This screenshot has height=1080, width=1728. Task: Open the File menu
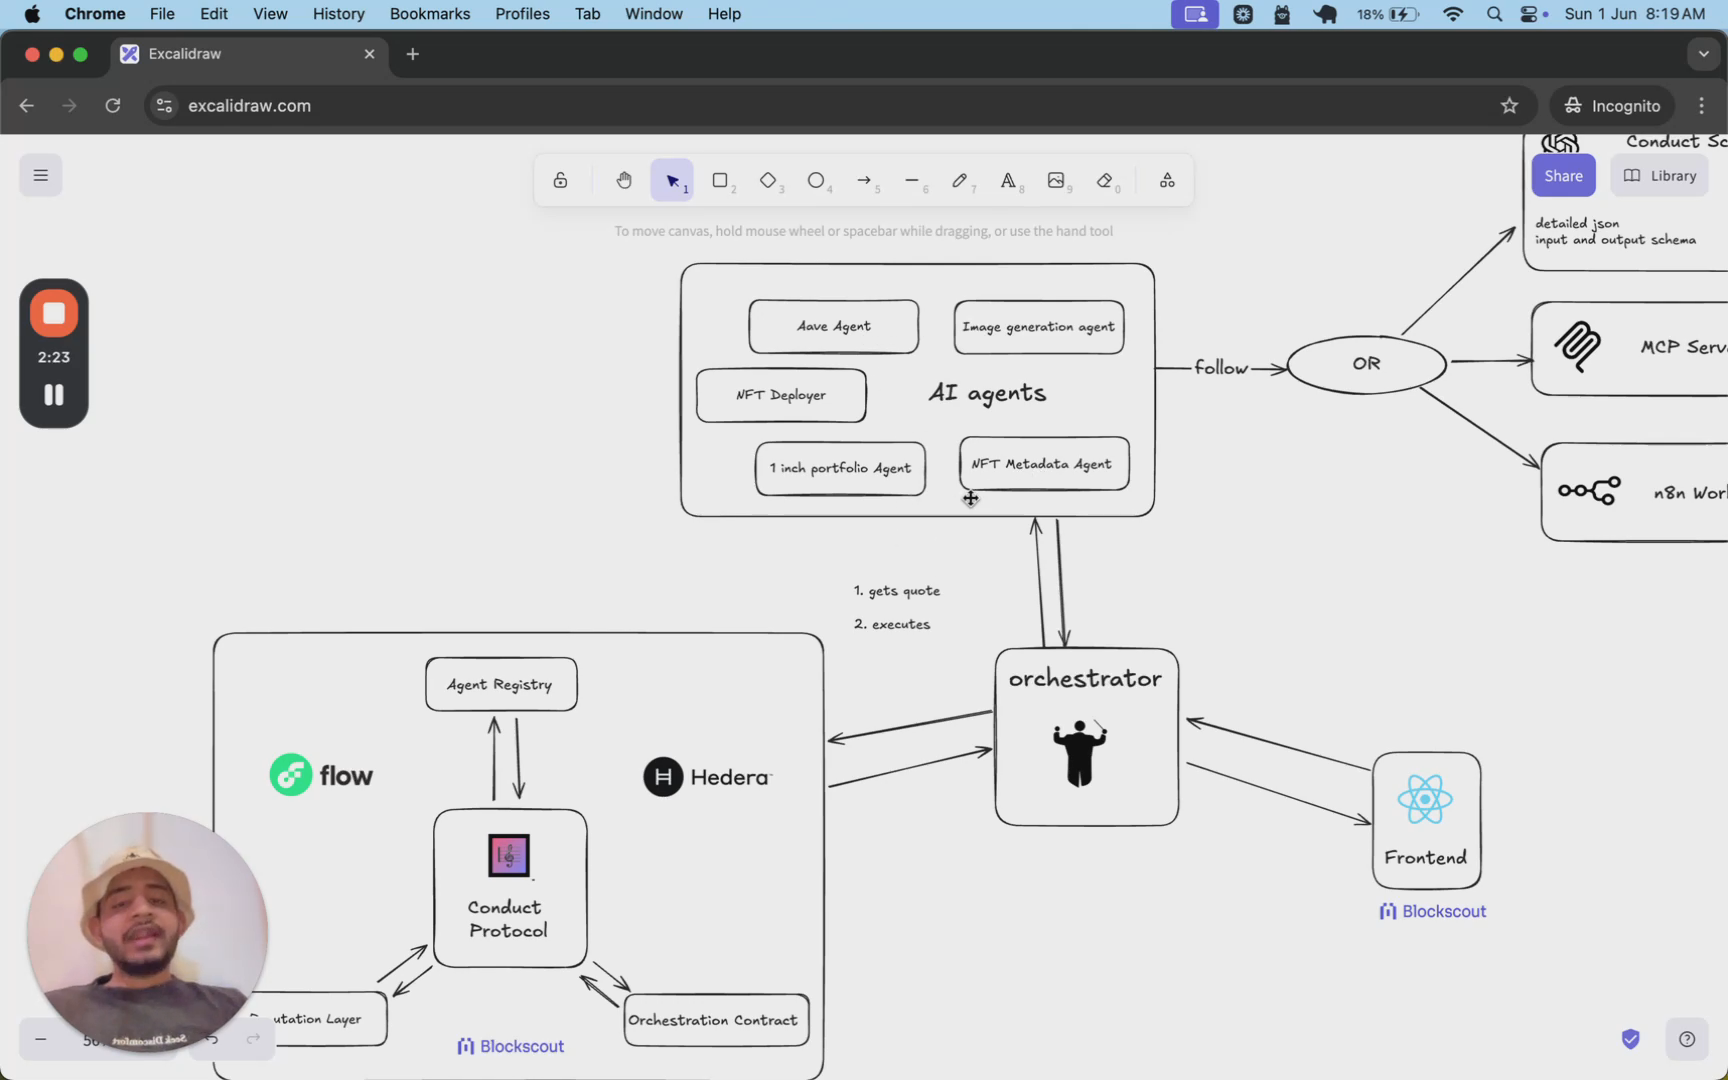[162, 14]
